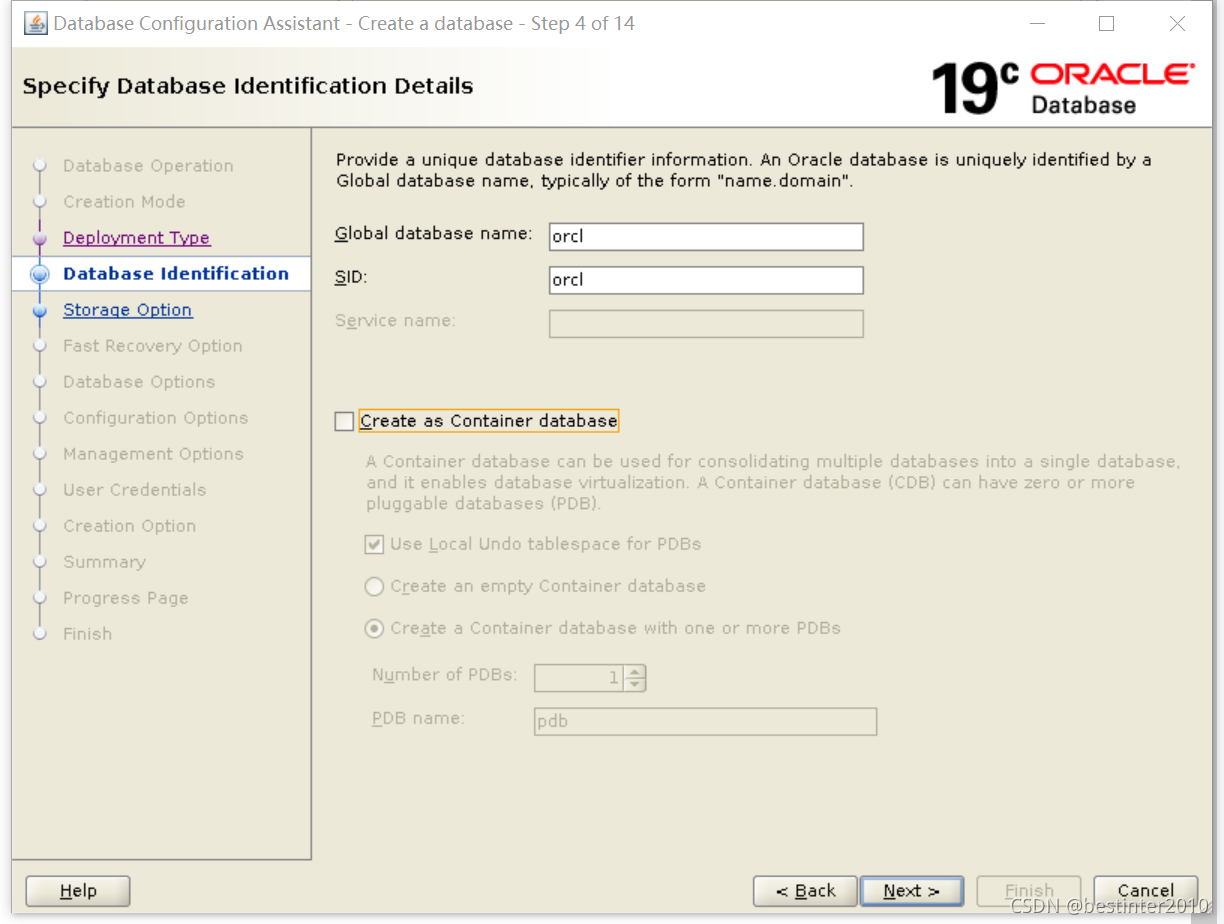Screen dimensions: 1224x924
Task: Click the Oracle 19c Database logo
Action: pyautogui.click(x=1062, y=88)
